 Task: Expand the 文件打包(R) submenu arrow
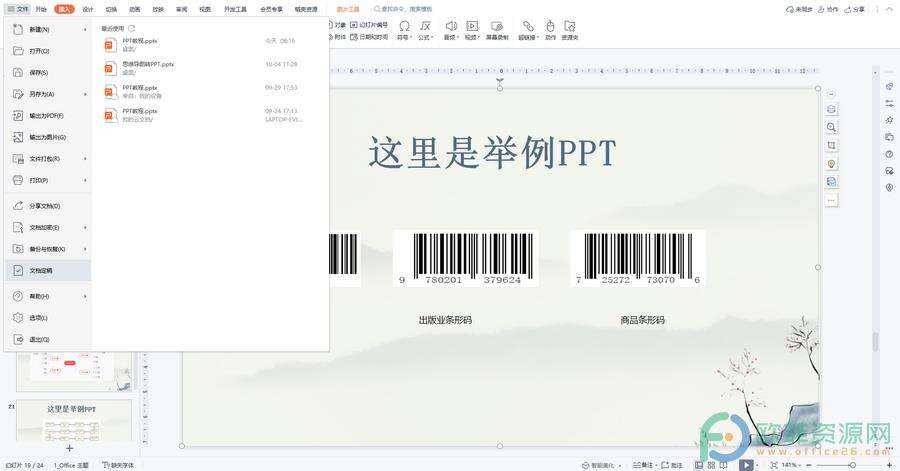pyautogui.click(x=85, y=159)
